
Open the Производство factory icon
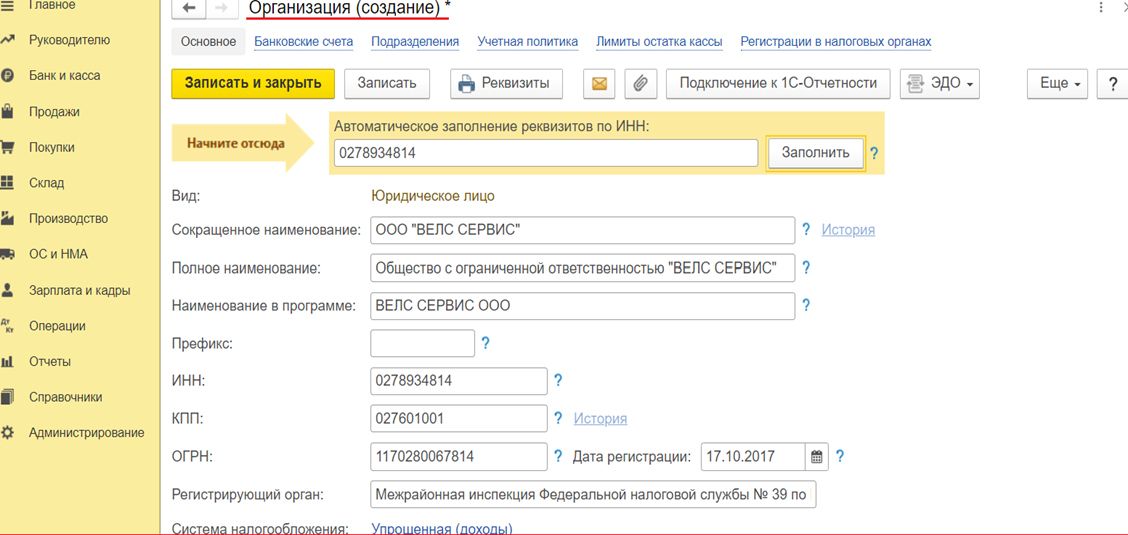point(8,218)
